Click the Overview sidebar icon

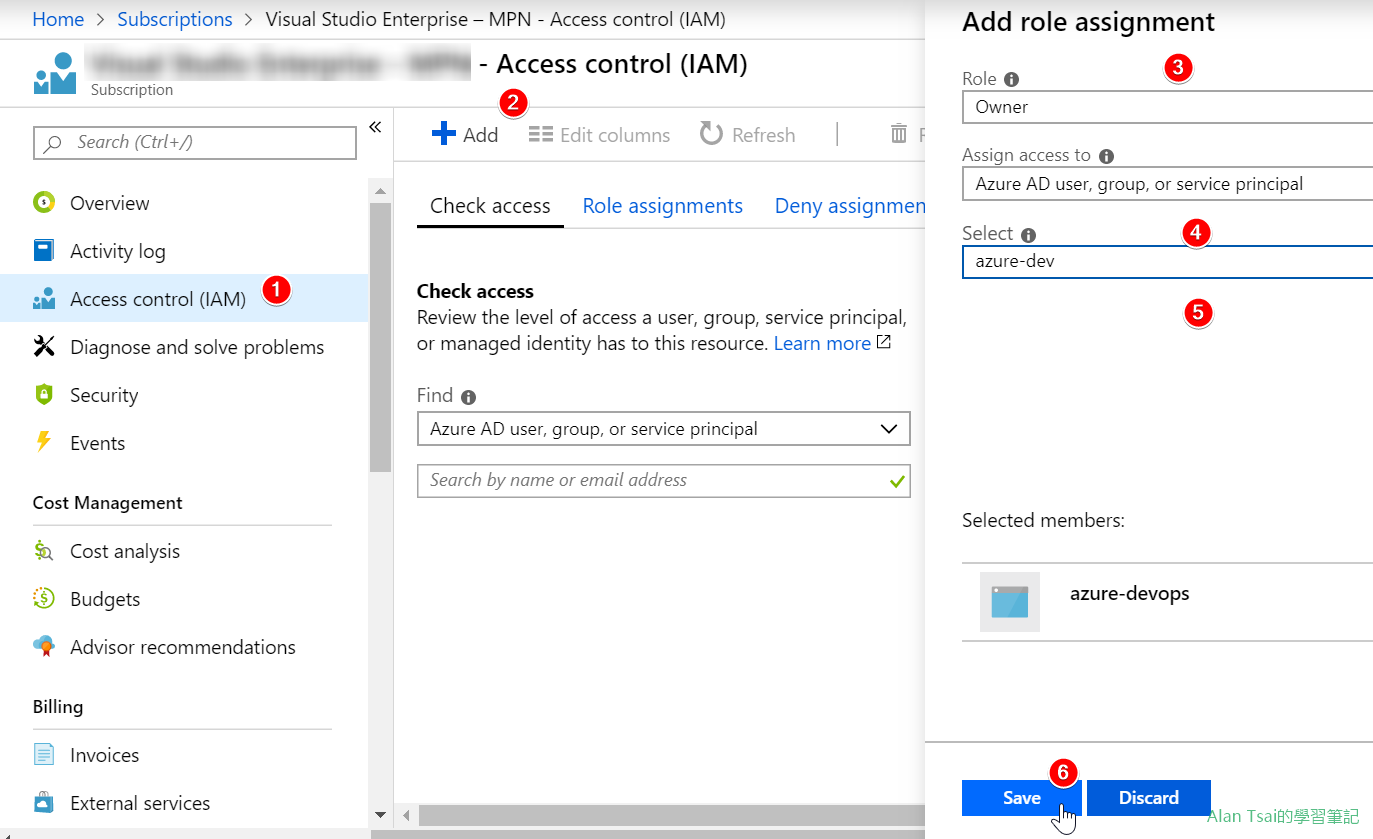pos(44,203)
